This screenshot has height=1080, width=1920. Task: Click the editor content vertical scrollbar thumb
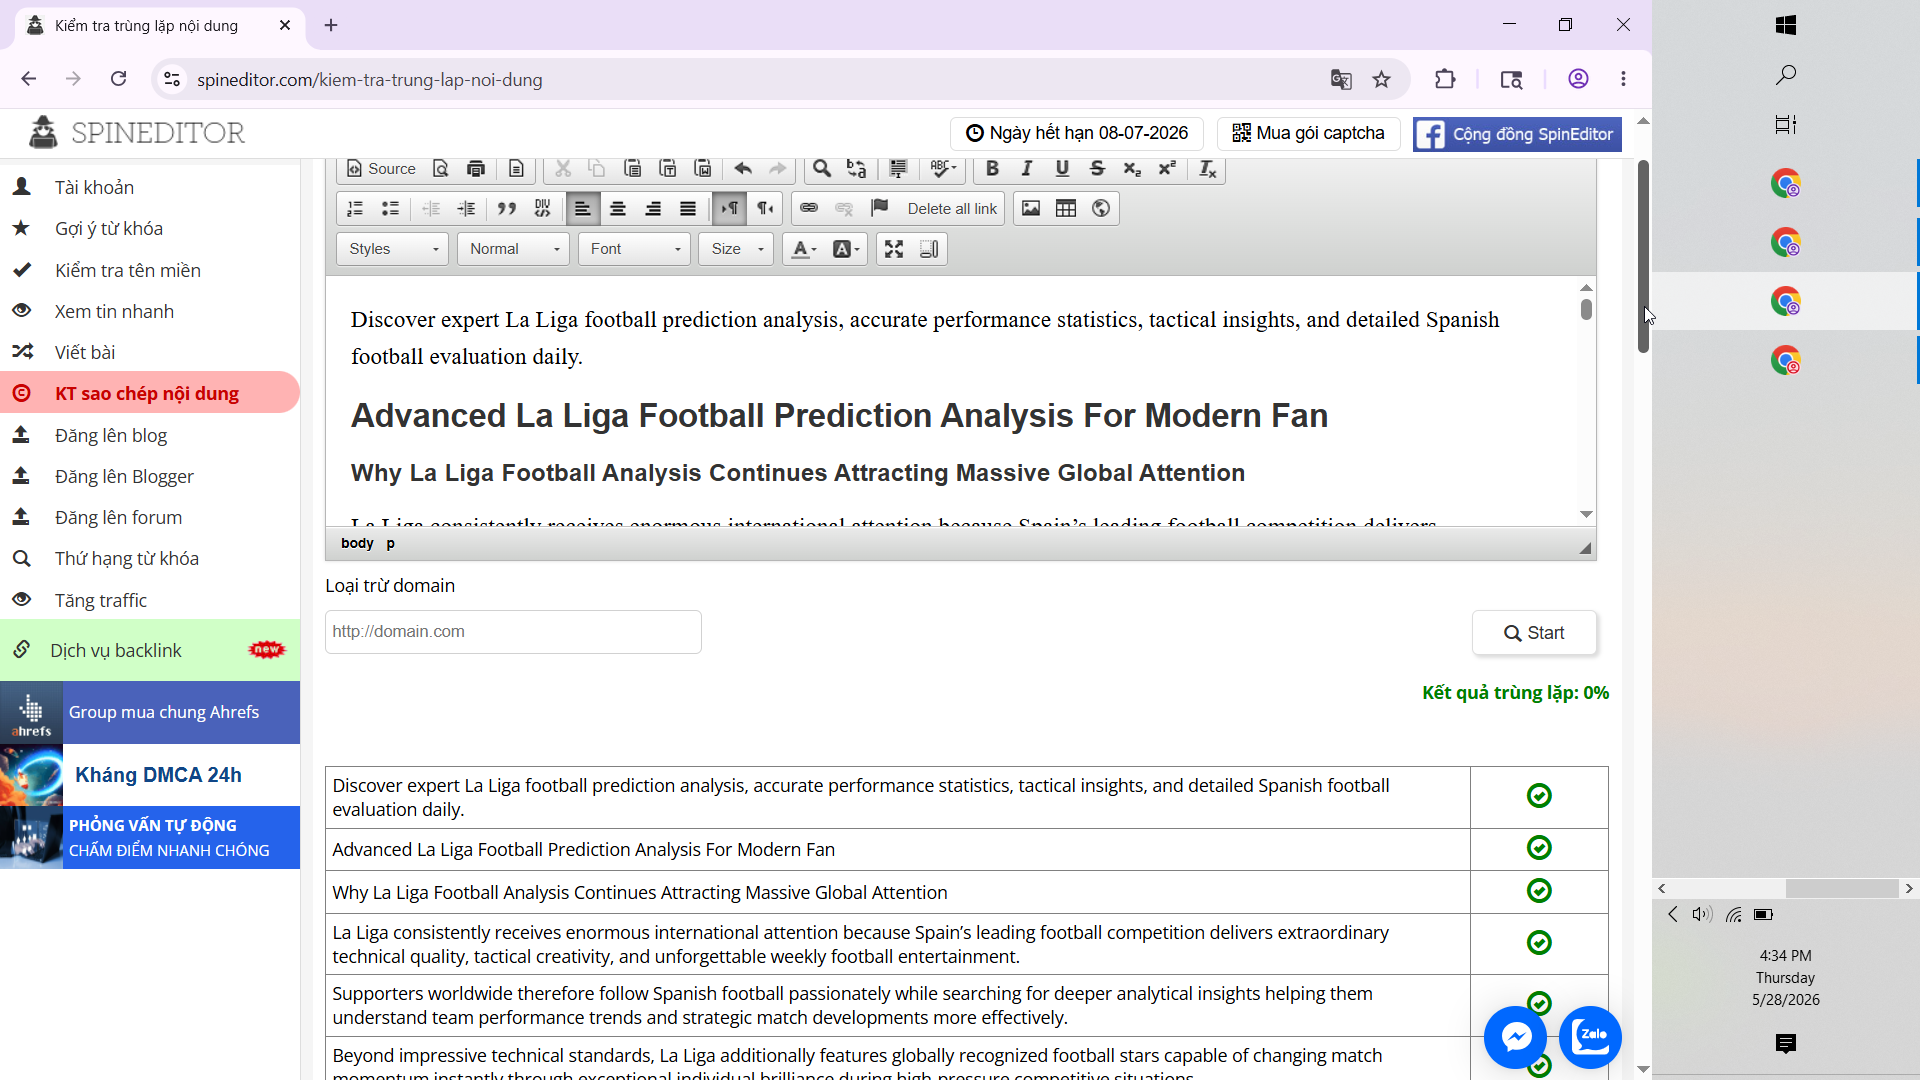click(1586, 310)
